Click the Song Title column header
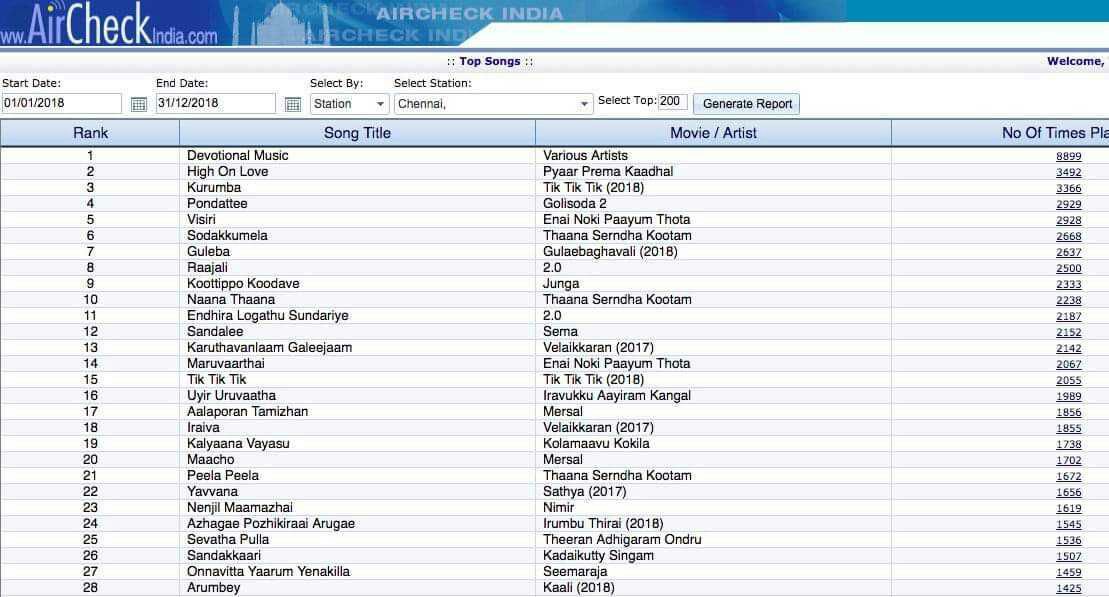The image size is (1109, 597). pos(357,133)
